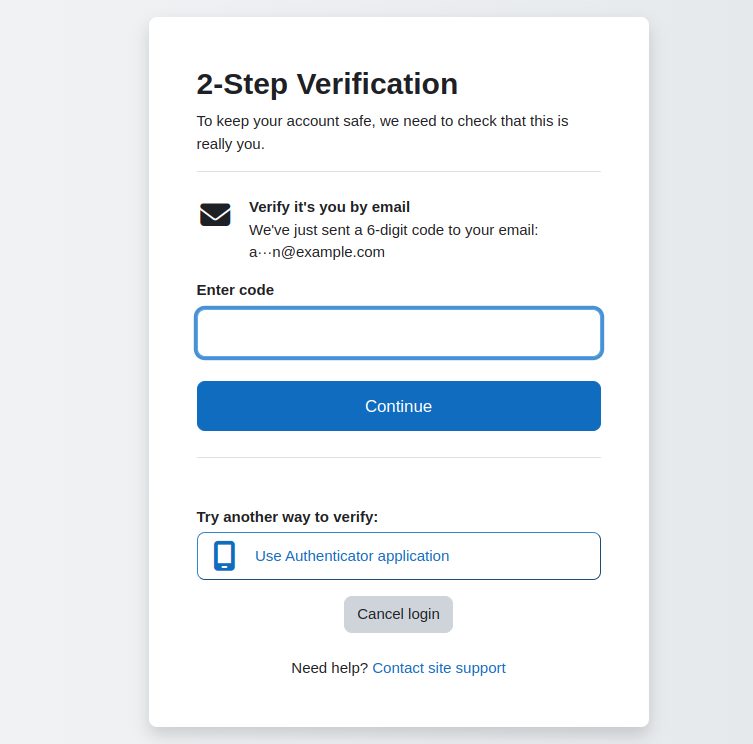Image resolution: width=753 pixels, height=744 pixels.
Task: Click divider line beneath the intro paragraph
Action: (x=399, y=171)
